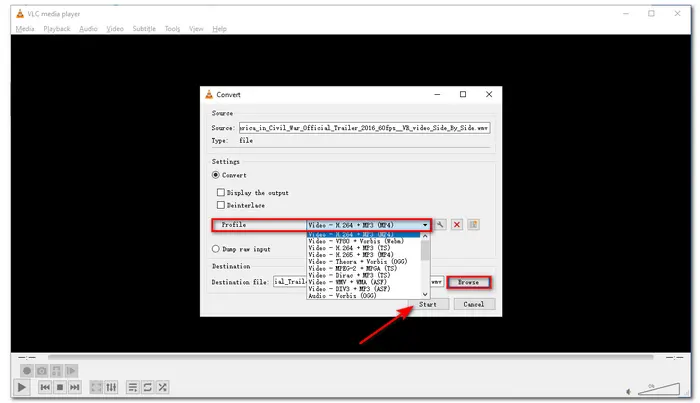Click the profile list scroll down arrow
Screen dimensions: 700x403
(425, 294)
